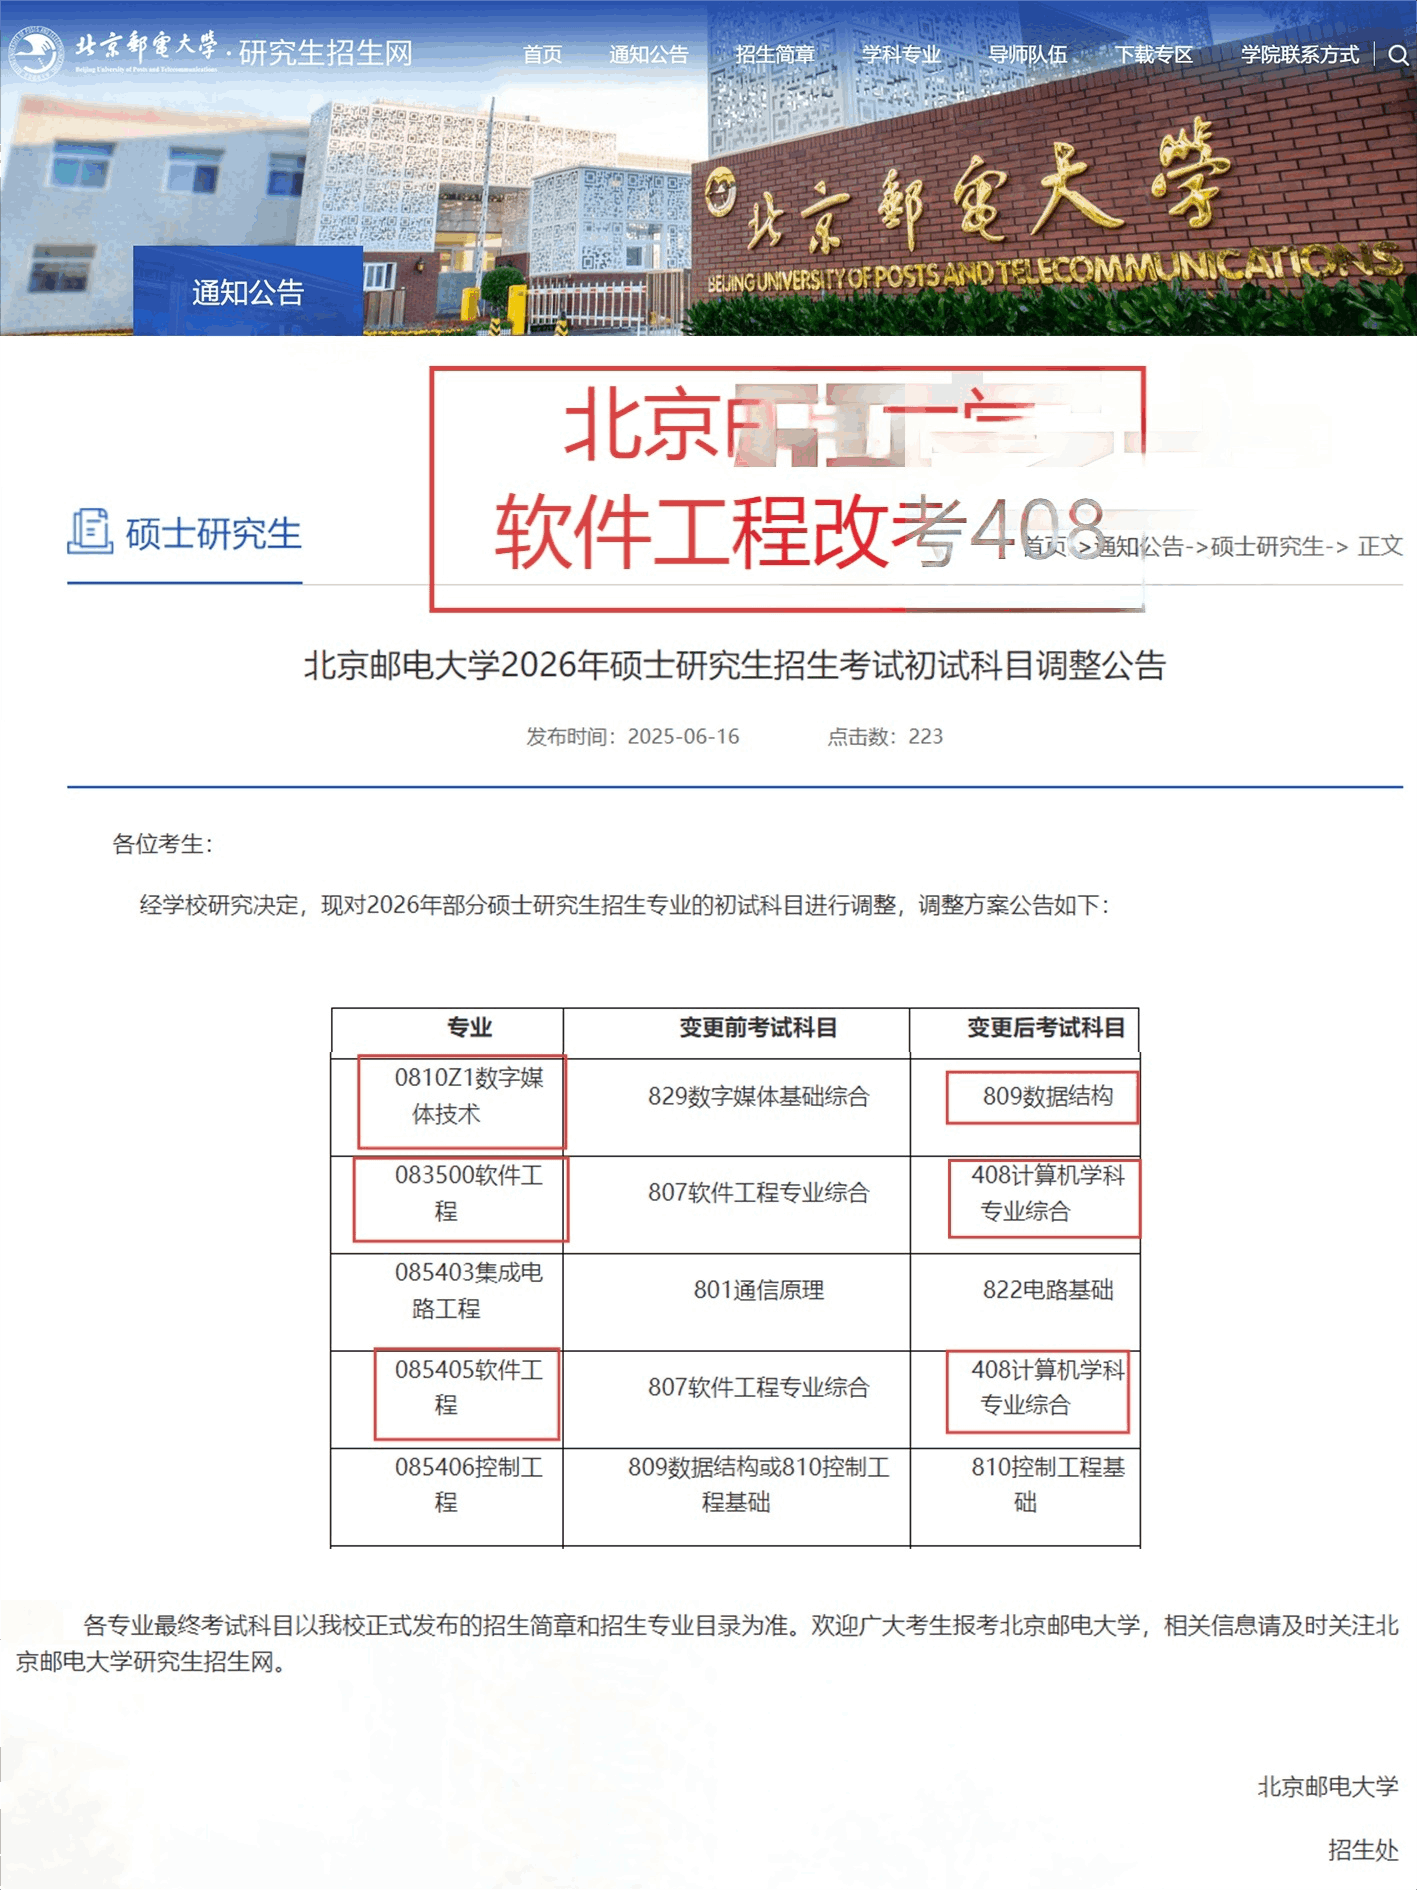Click the 正文 breadcrumb text
Screen dimensions: 1417x1890
1379,546
